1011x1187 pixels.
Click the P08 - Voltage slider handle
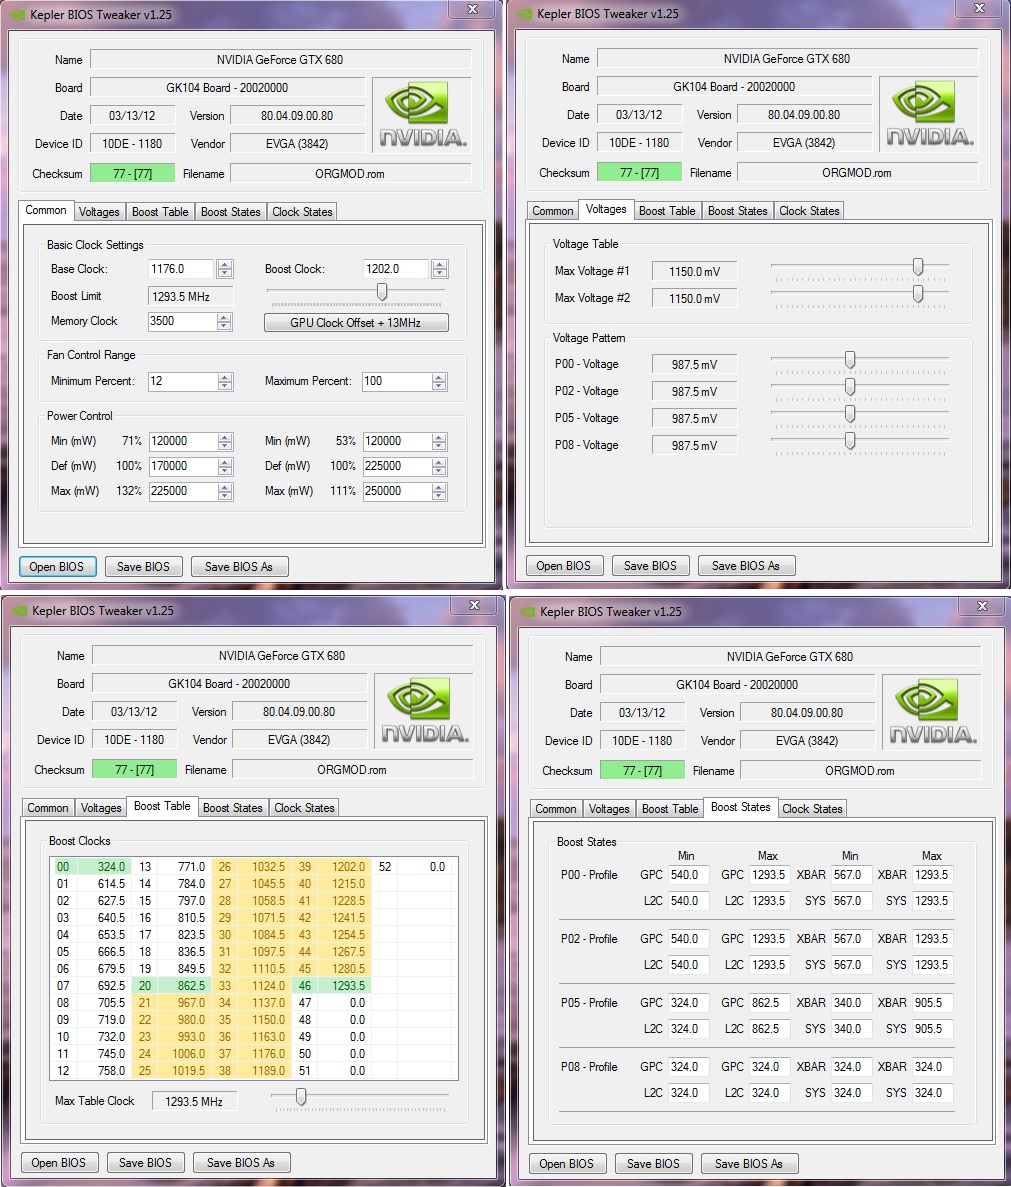[850, 441]
